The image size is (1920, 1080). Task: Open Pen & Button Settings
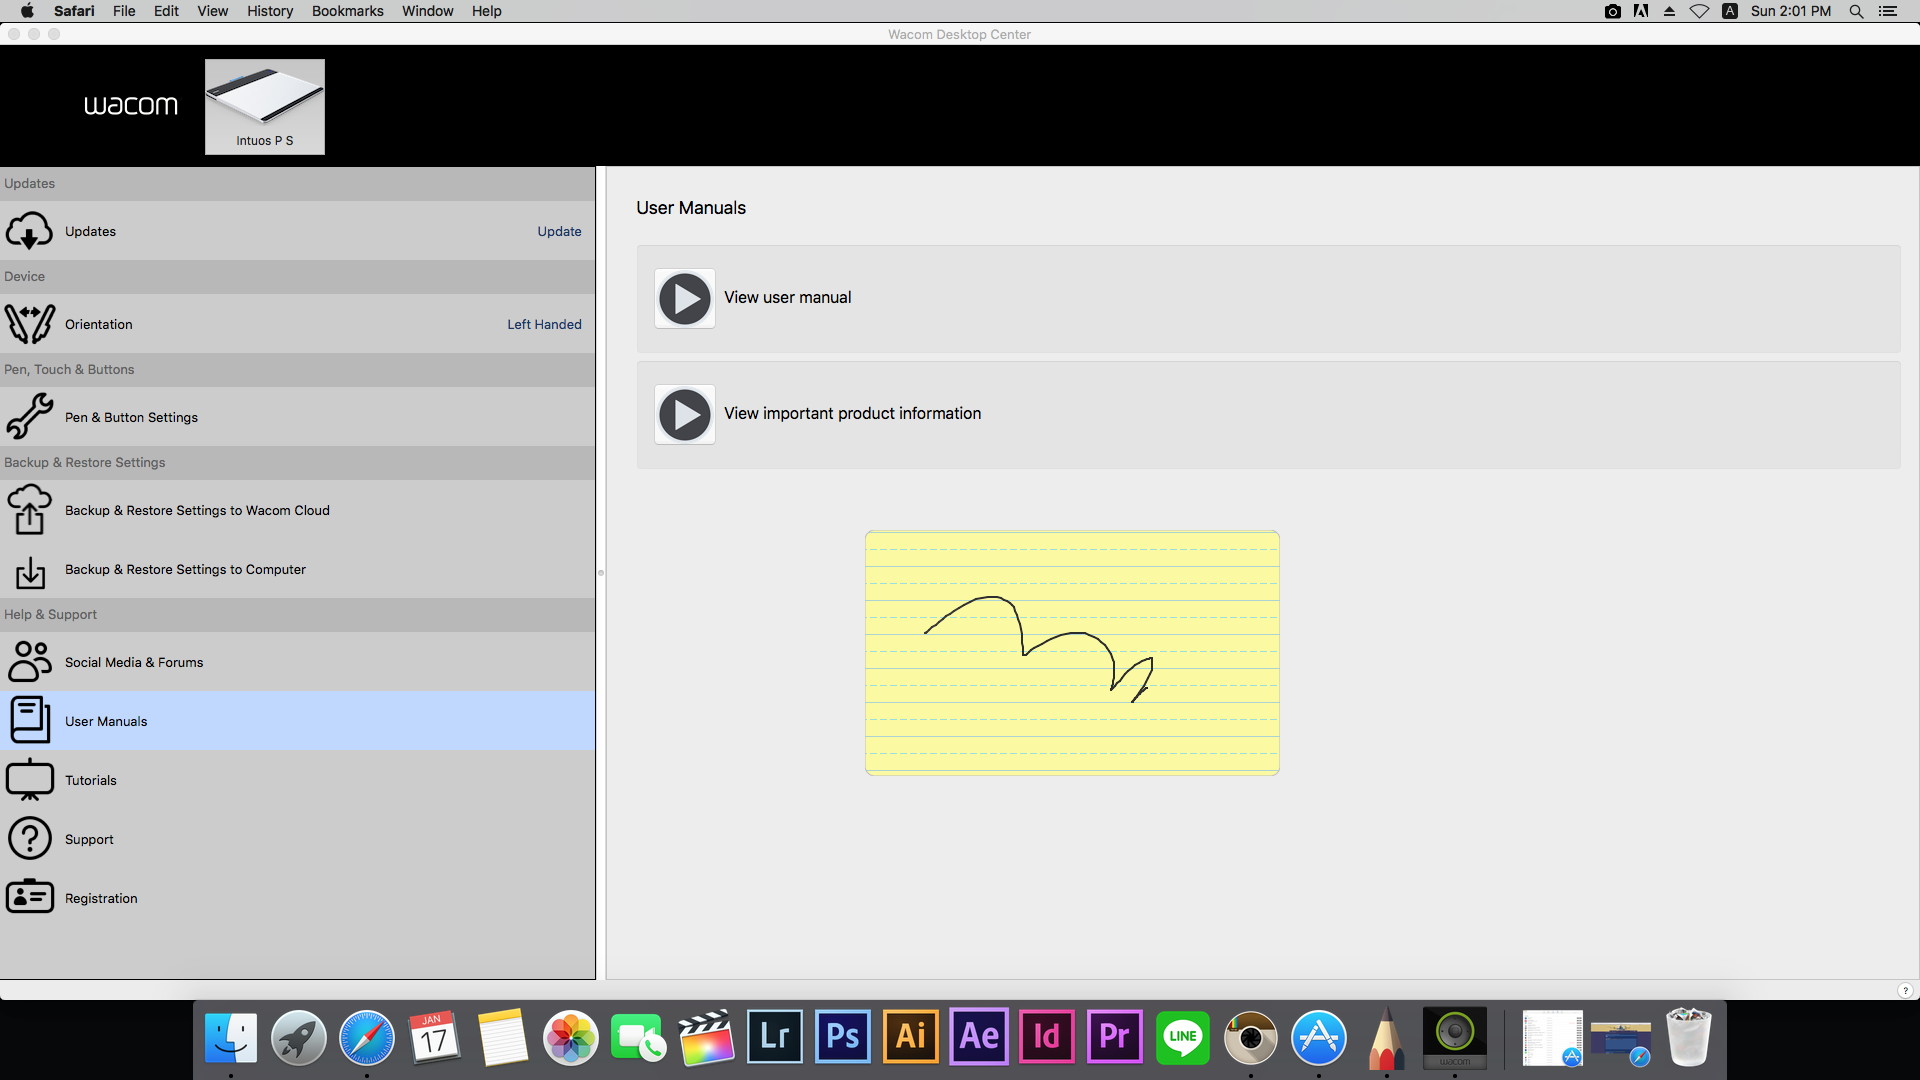[x=297, y=417]
